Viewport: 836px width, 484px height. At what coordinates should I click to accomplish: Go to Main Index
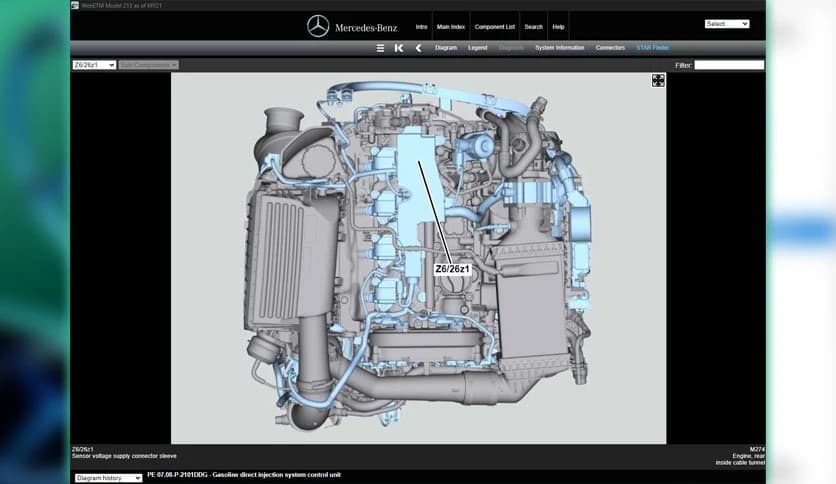(x=450, y=26)
